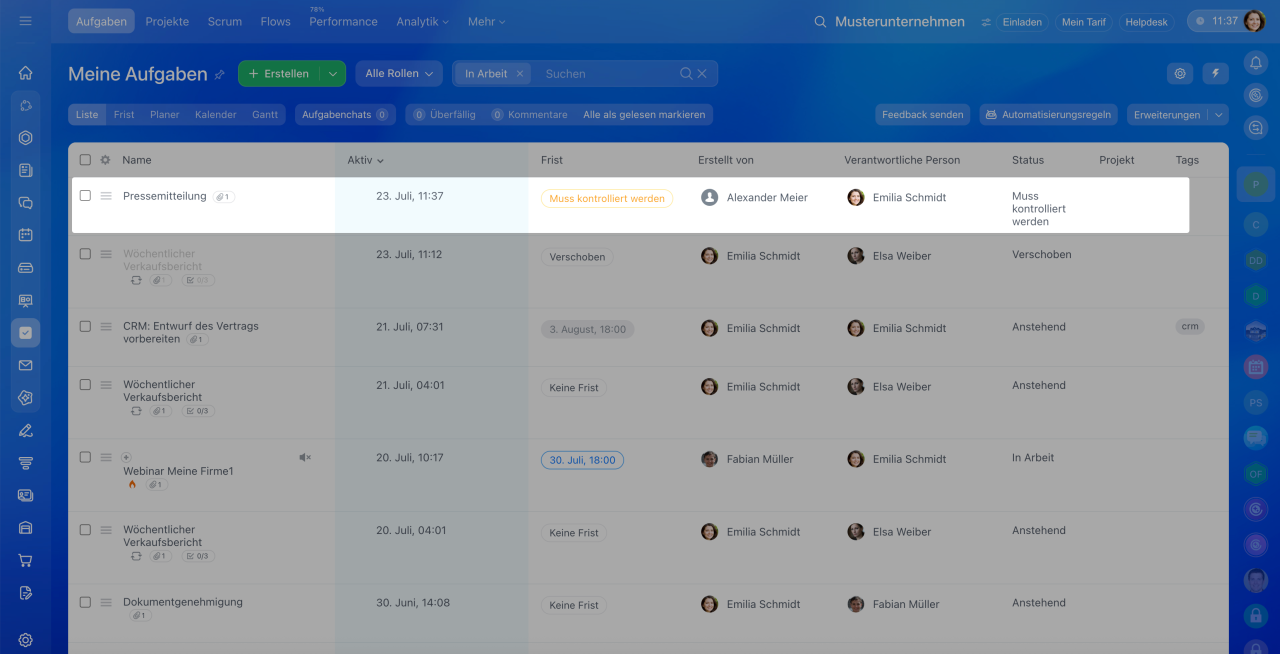Check the Dokumentgenehmigung task checkbox
Image resolution: width=1280 pixels, height=654 pixels.
85,602
